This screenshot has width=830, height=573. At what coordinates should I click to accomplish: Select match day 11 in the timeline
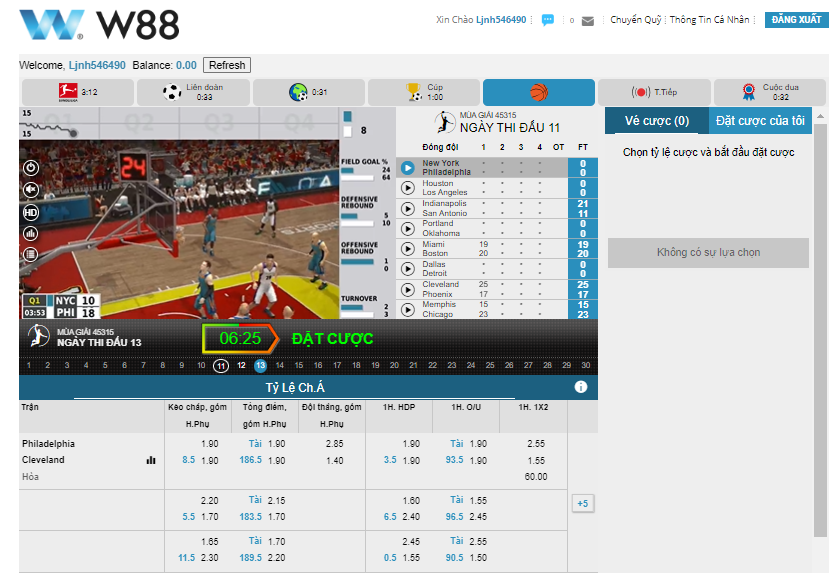point(221,366)
